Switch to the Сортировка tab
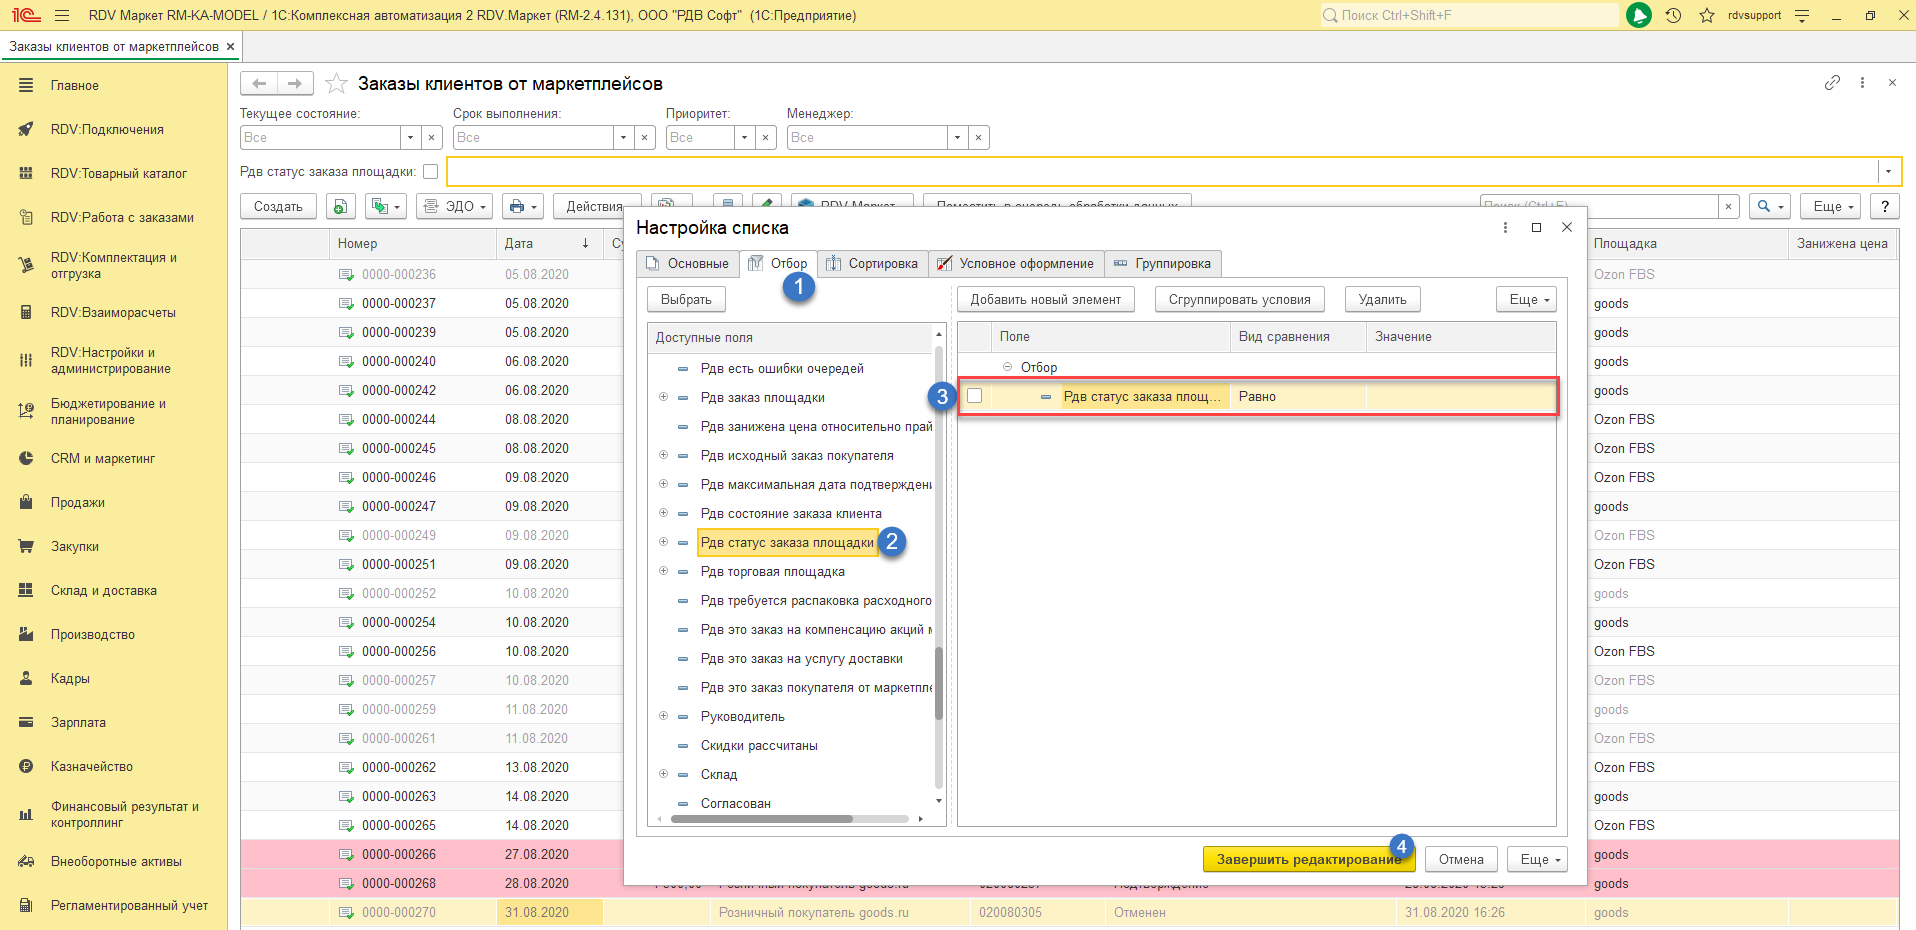The width and height of the screenshot is (1916, 930). 872,264
